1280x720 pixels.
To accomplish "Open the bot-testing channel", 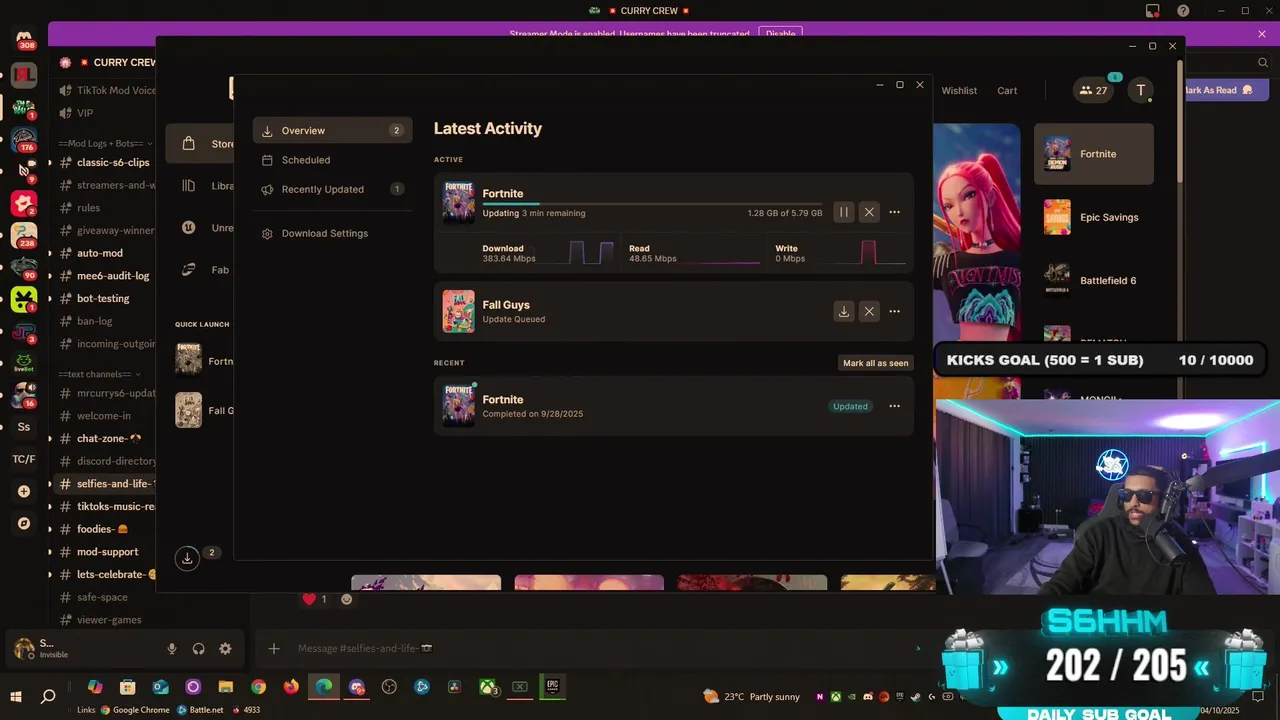I will [104, 298].
